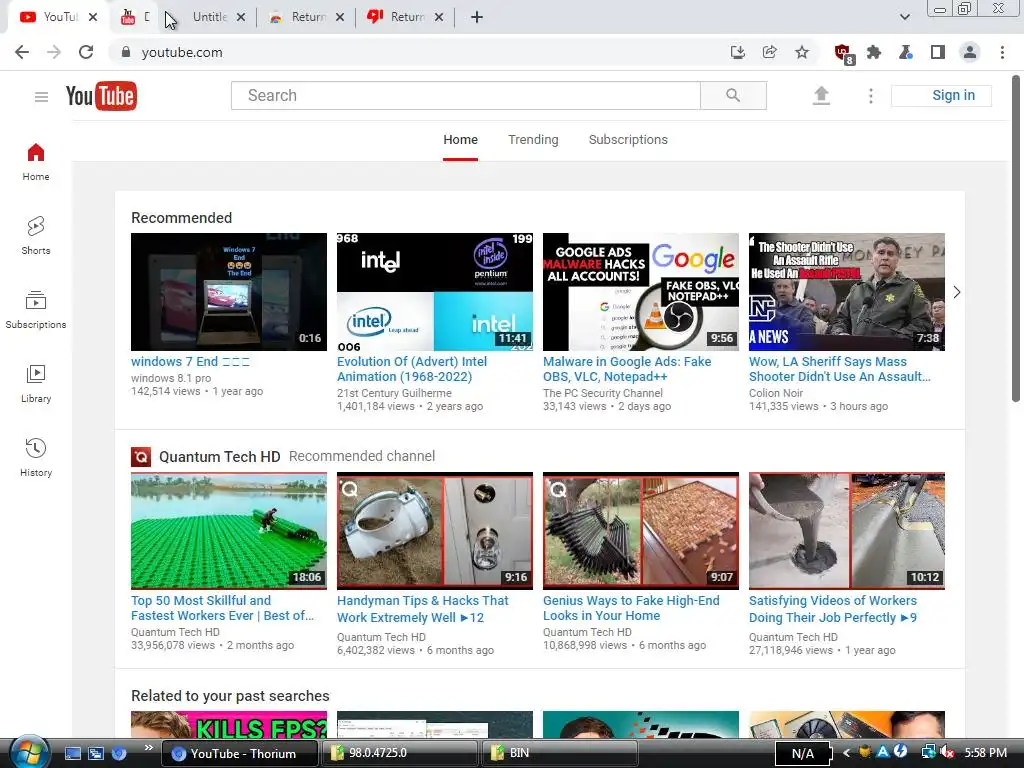Click the Thorium quick launch icon
The height and width of the screenshot is (768, 1024).
pyautogui.click(x=119, y=753)
